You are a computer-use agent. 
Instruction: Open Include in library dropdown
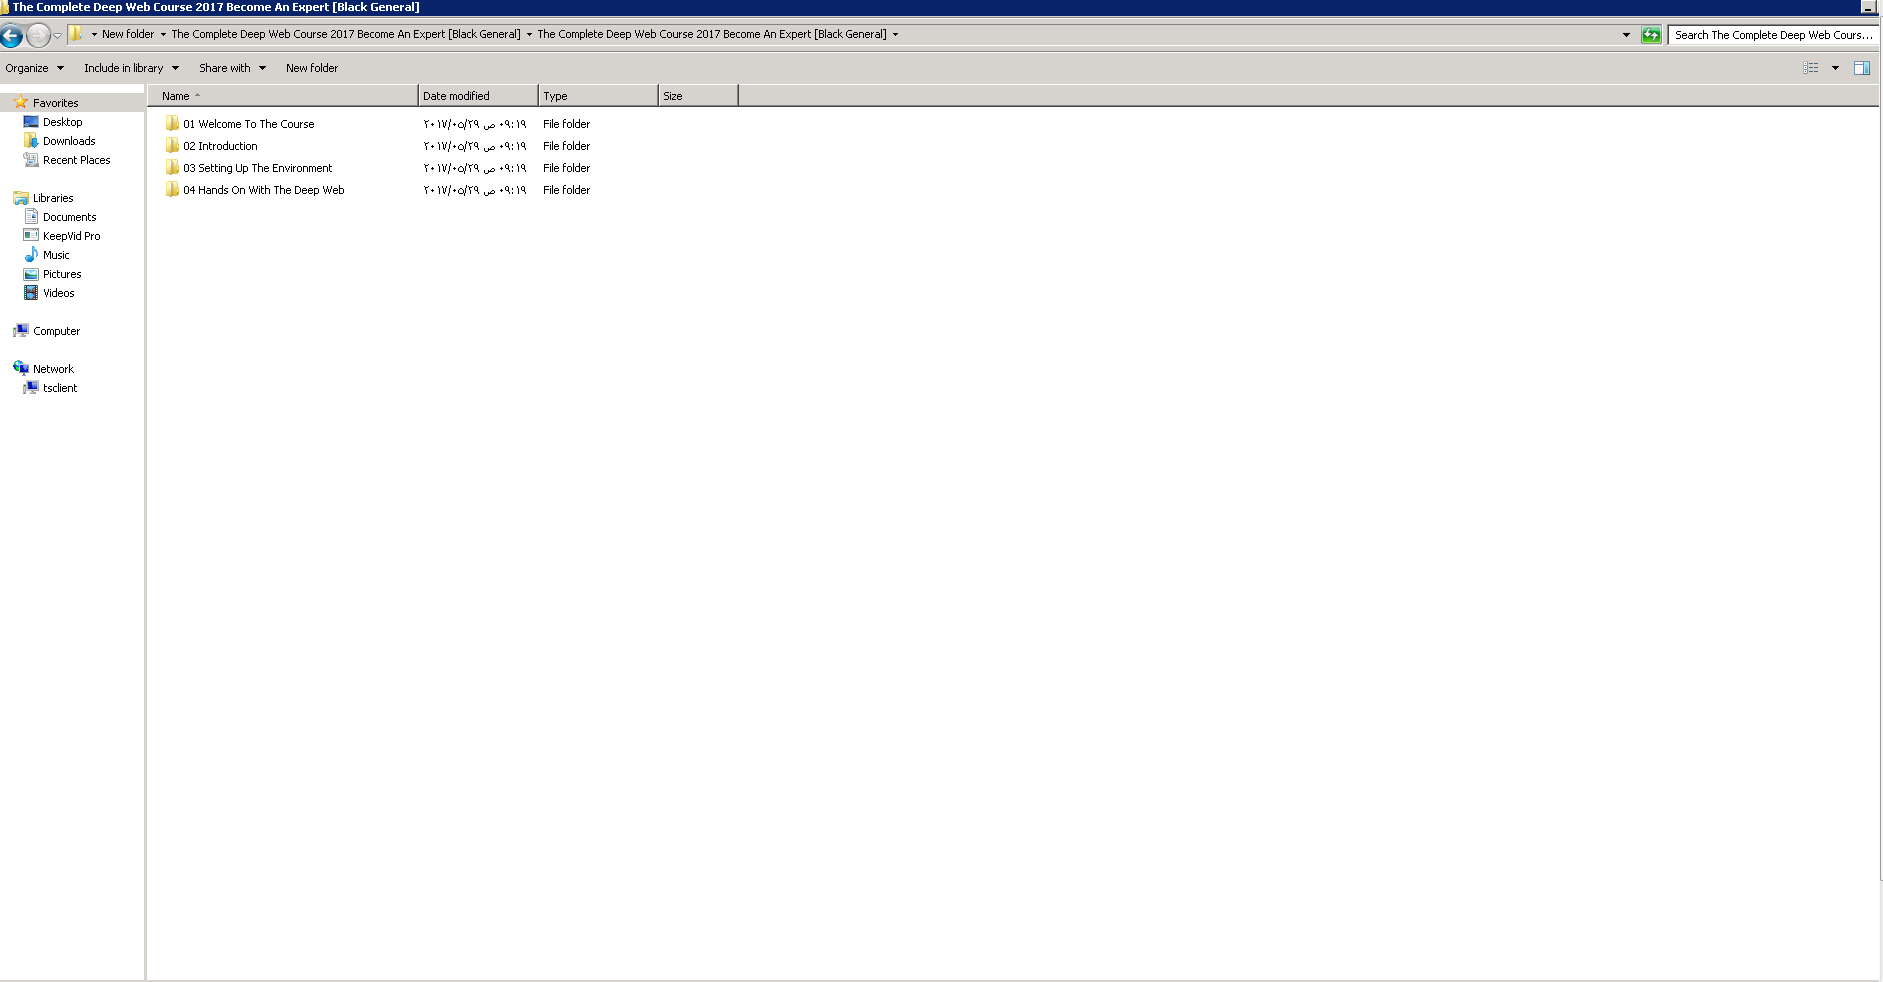(x=131, y=68)
